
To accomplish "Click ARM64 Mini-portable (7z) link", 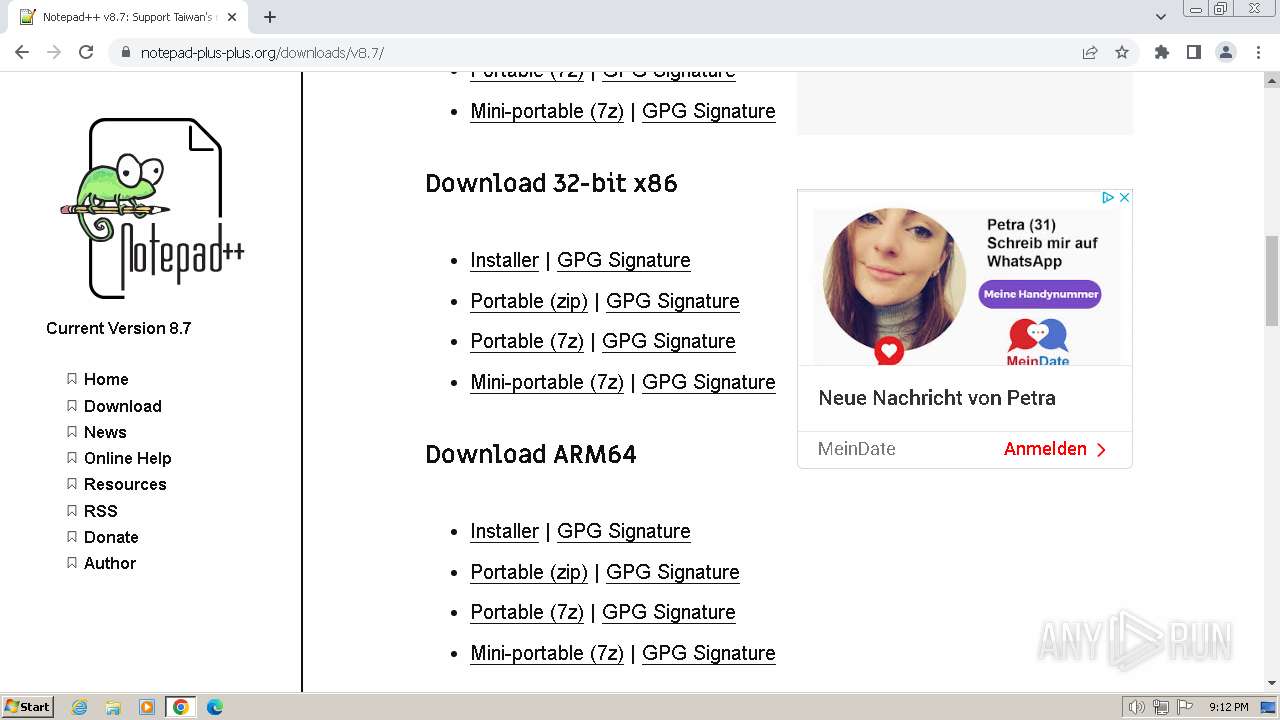I will click(547, 653).
